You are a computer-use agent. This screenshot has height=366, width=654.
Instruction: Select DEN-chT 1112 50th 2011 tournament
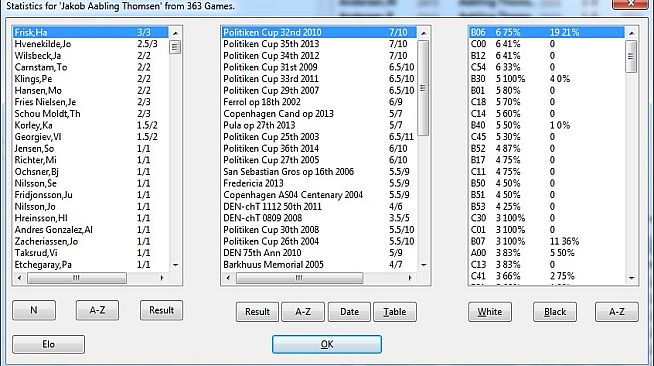[319, 206]
